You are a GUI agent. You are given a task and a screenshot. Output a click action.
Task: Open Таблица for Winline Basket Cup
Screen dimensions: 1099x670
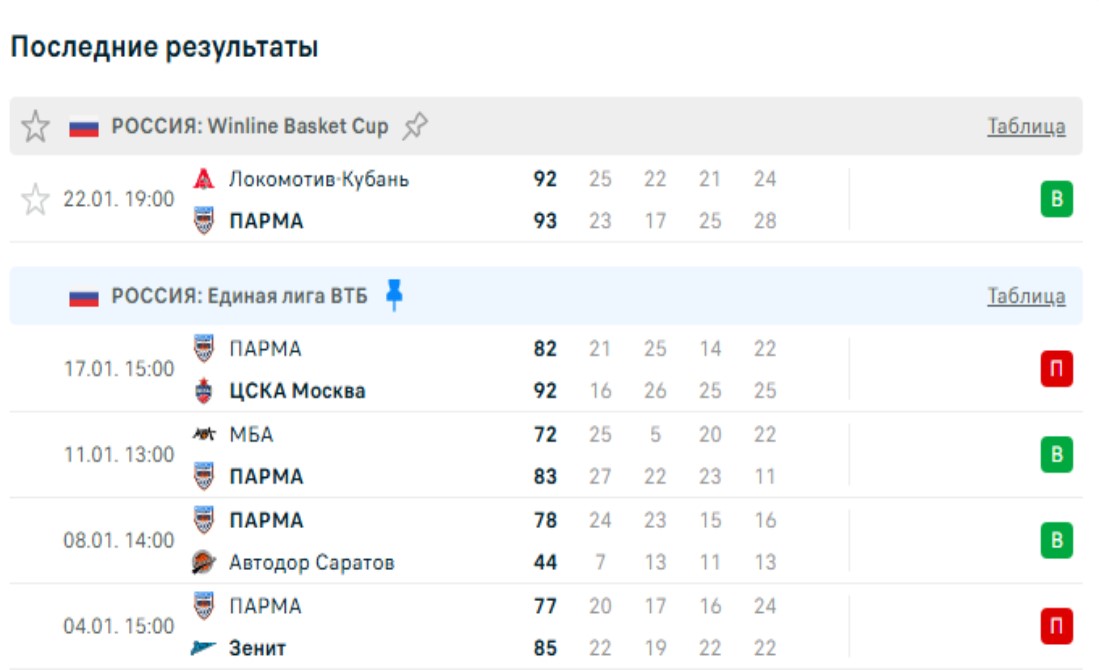point(1026,127)
